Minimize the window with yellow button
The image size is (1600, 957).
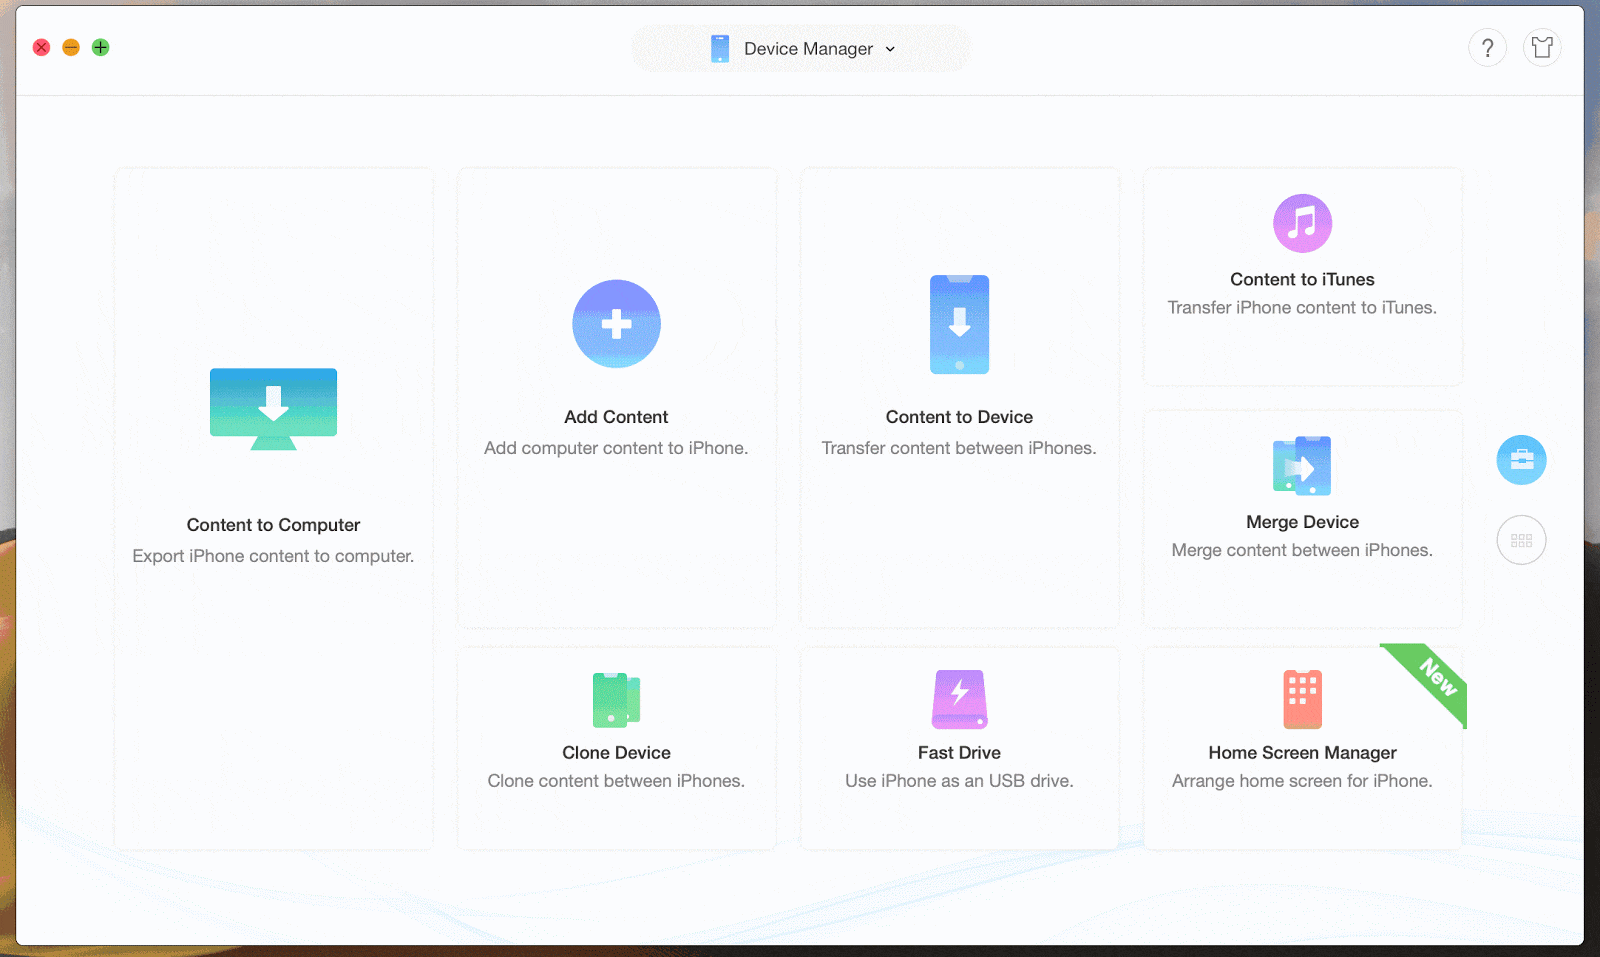[x=71, y=47]
